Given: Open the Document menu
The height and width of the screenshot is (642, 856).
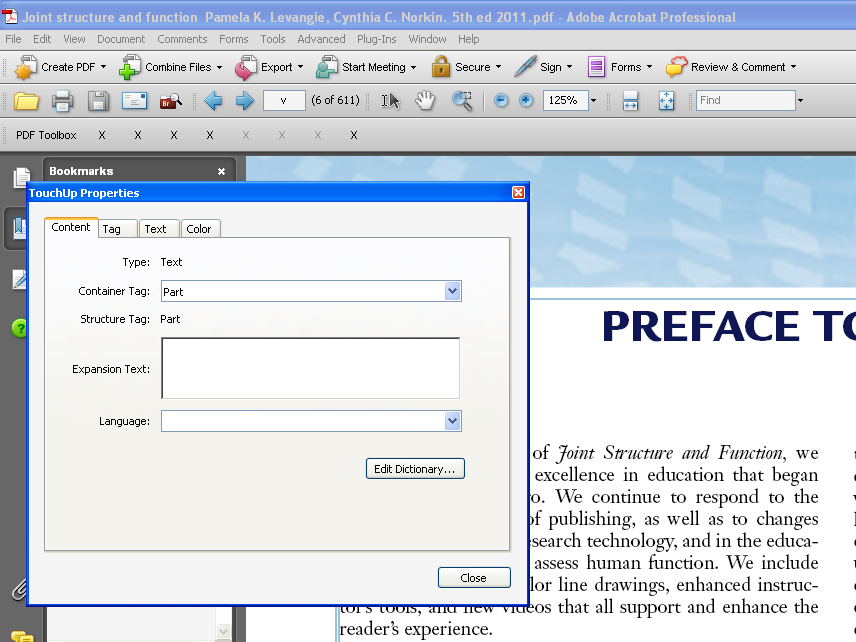Looking at the screenshot, I should pos(121,39).
